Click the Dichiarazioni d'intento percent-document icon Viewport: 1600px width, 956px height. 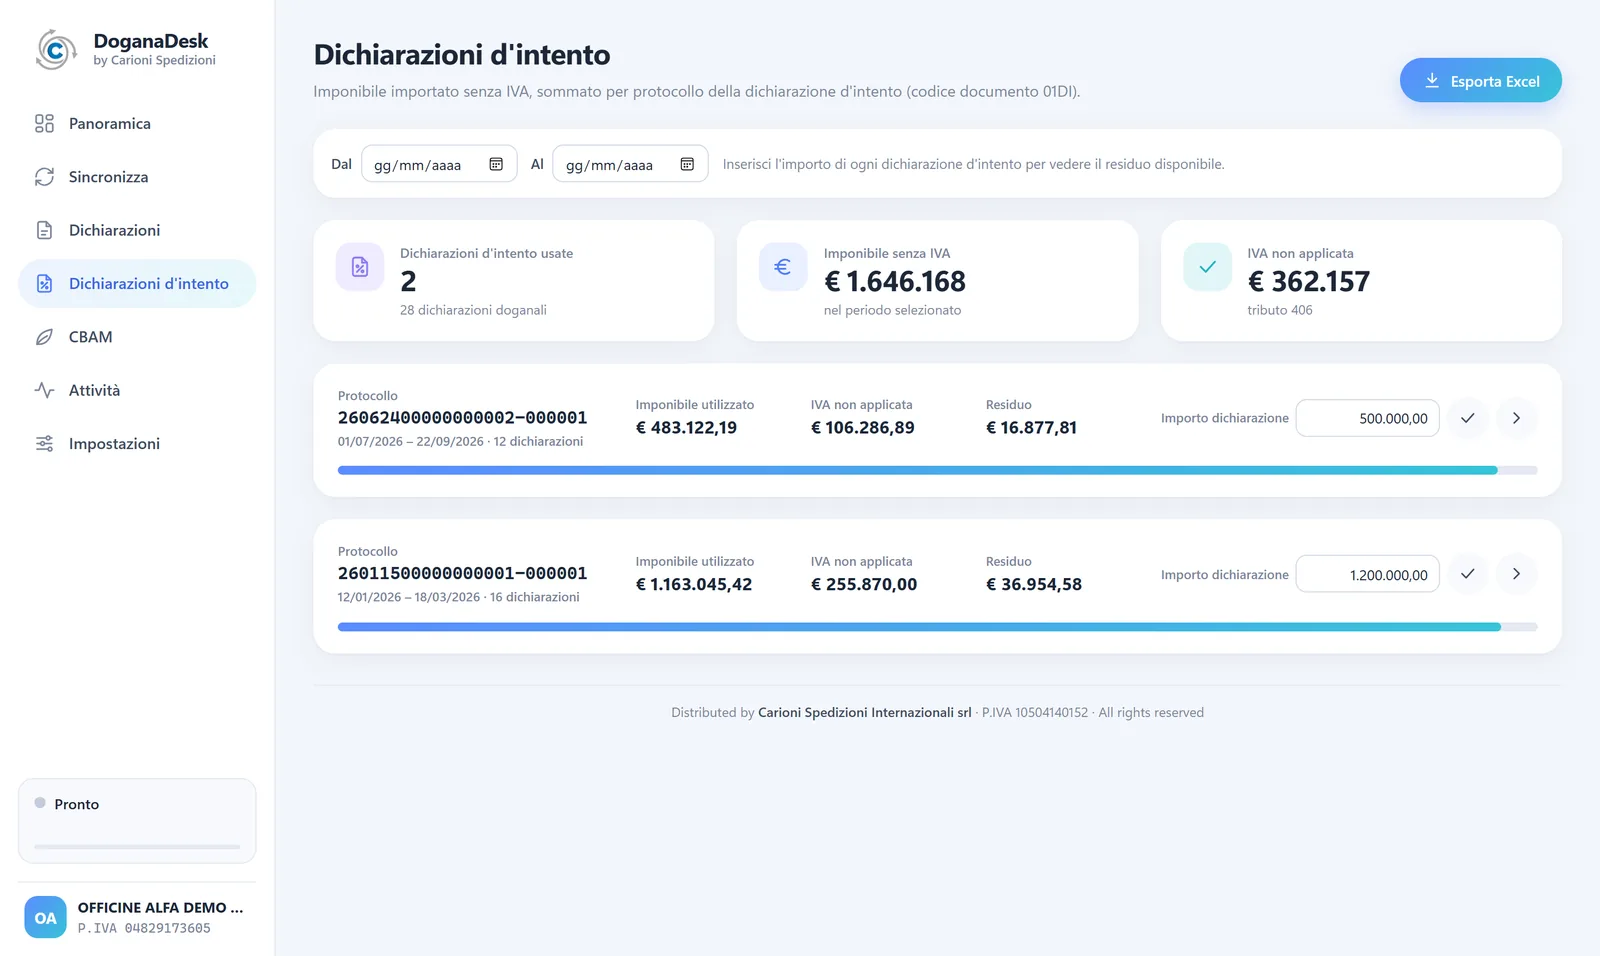(x=44, y=284)
